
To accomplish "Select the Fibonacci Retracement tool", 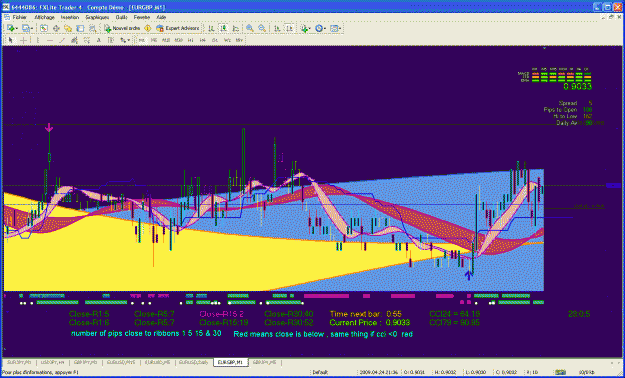I will (x=86, y=40).
